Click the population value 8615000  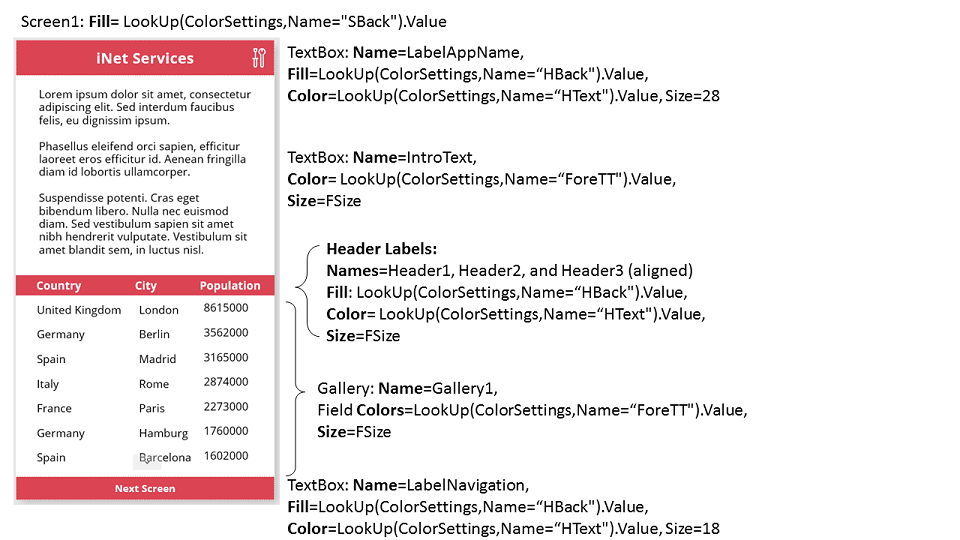[x=225, y=308]
